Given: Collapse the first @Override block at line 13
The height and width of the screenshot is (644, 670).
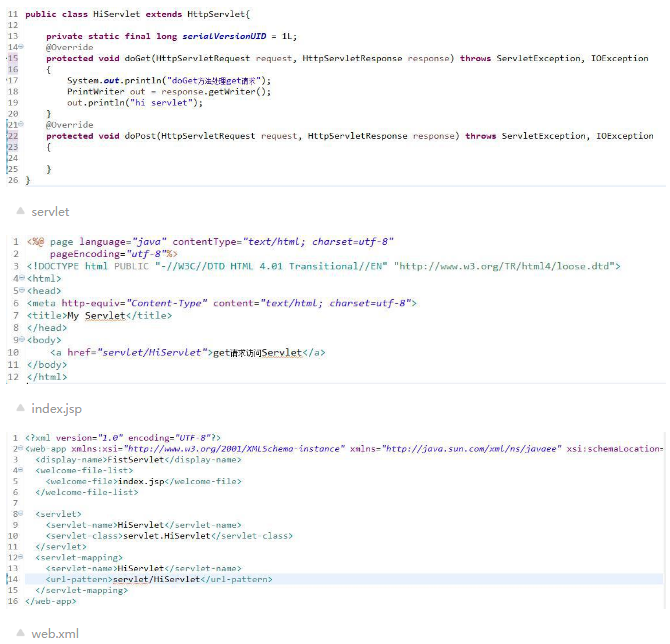Looking at the screenshot, I should (x=22, y=47).
